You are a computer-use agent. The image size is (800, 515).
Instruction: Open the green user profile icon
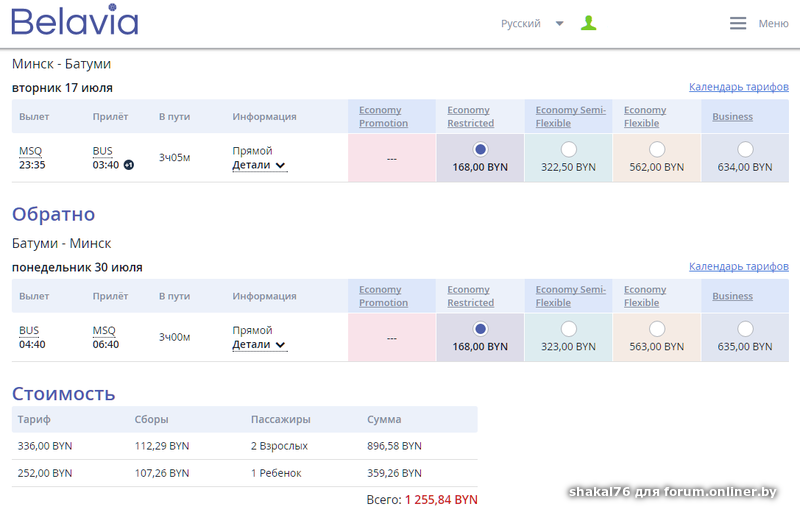pos(589,23)
